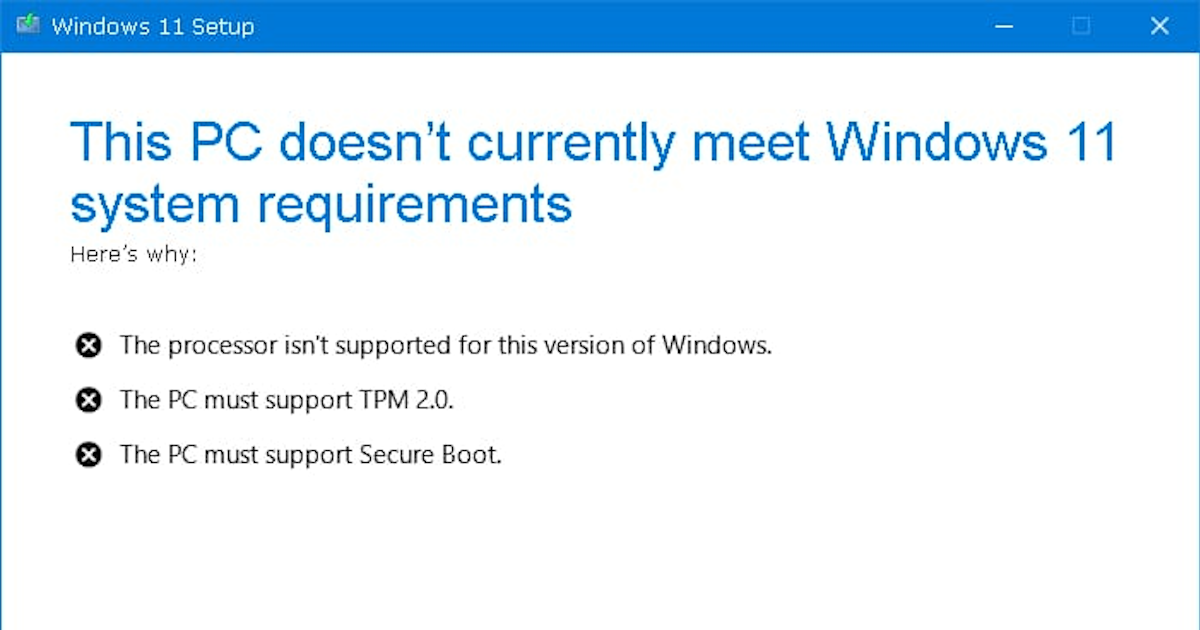Click the setup application logo at top left
1200x630 pixels.
(x=26, y=26)
